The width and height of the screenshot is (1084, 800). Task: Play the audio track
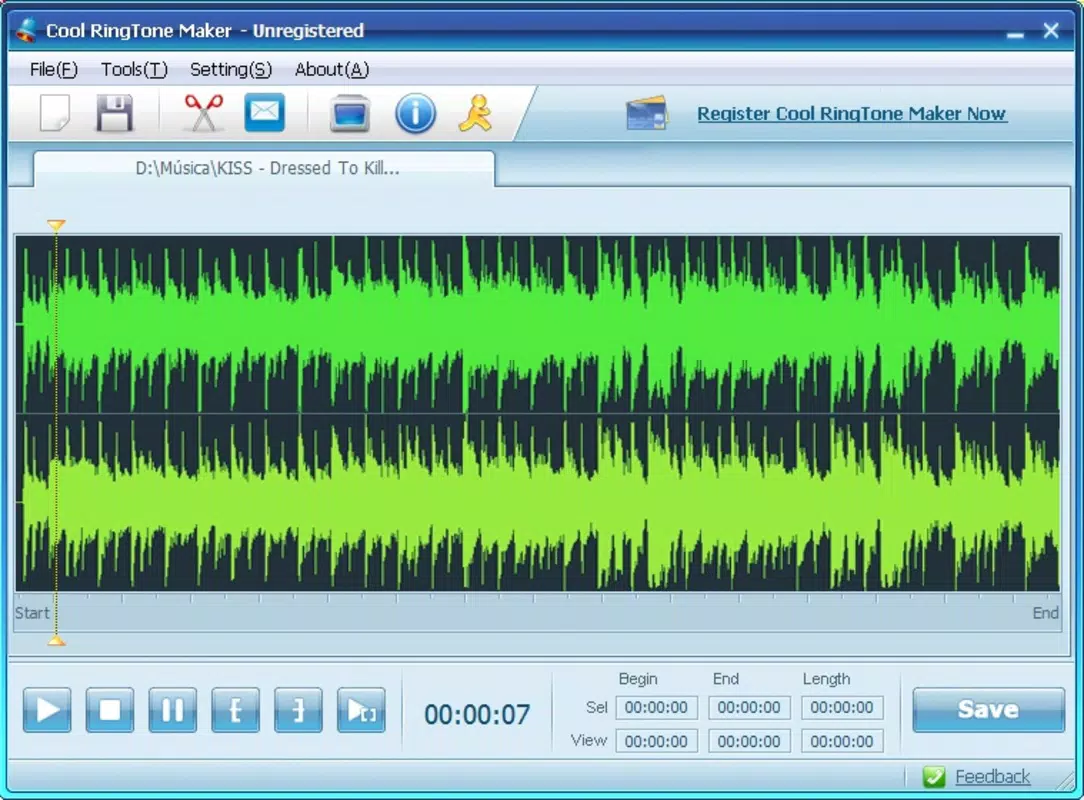(47, 709)
